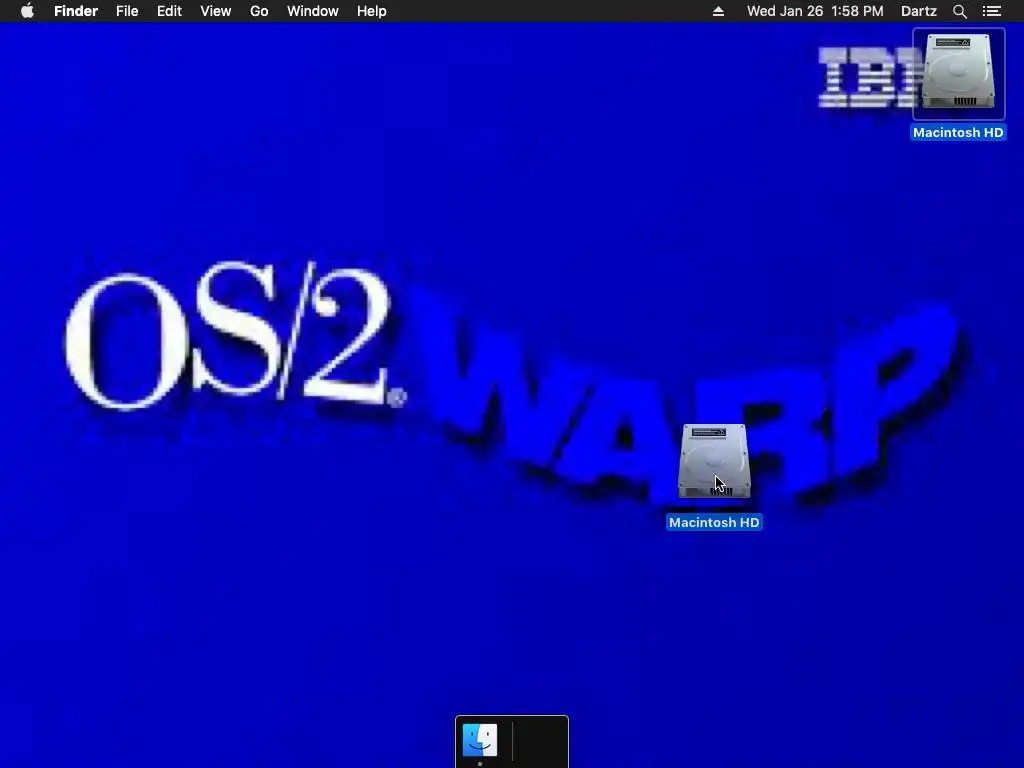
Task: Open the File menu
Action: coord(127,11)
